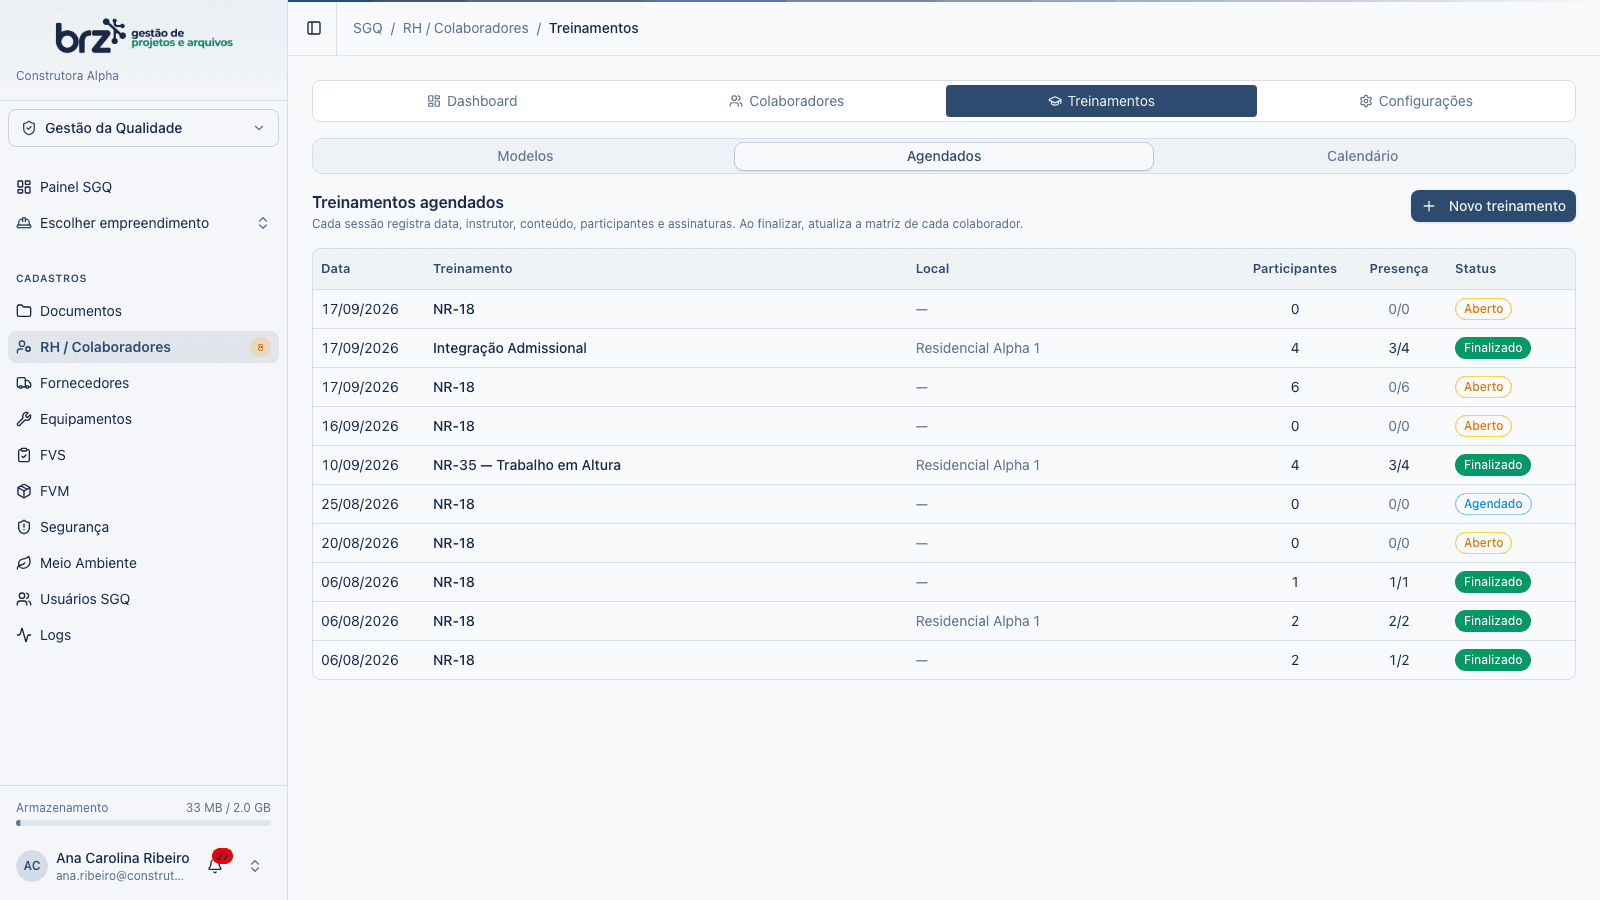Click the Agendado status badge
The width and height of the screenshot is (1600, 900).
tap(1493, 504)
